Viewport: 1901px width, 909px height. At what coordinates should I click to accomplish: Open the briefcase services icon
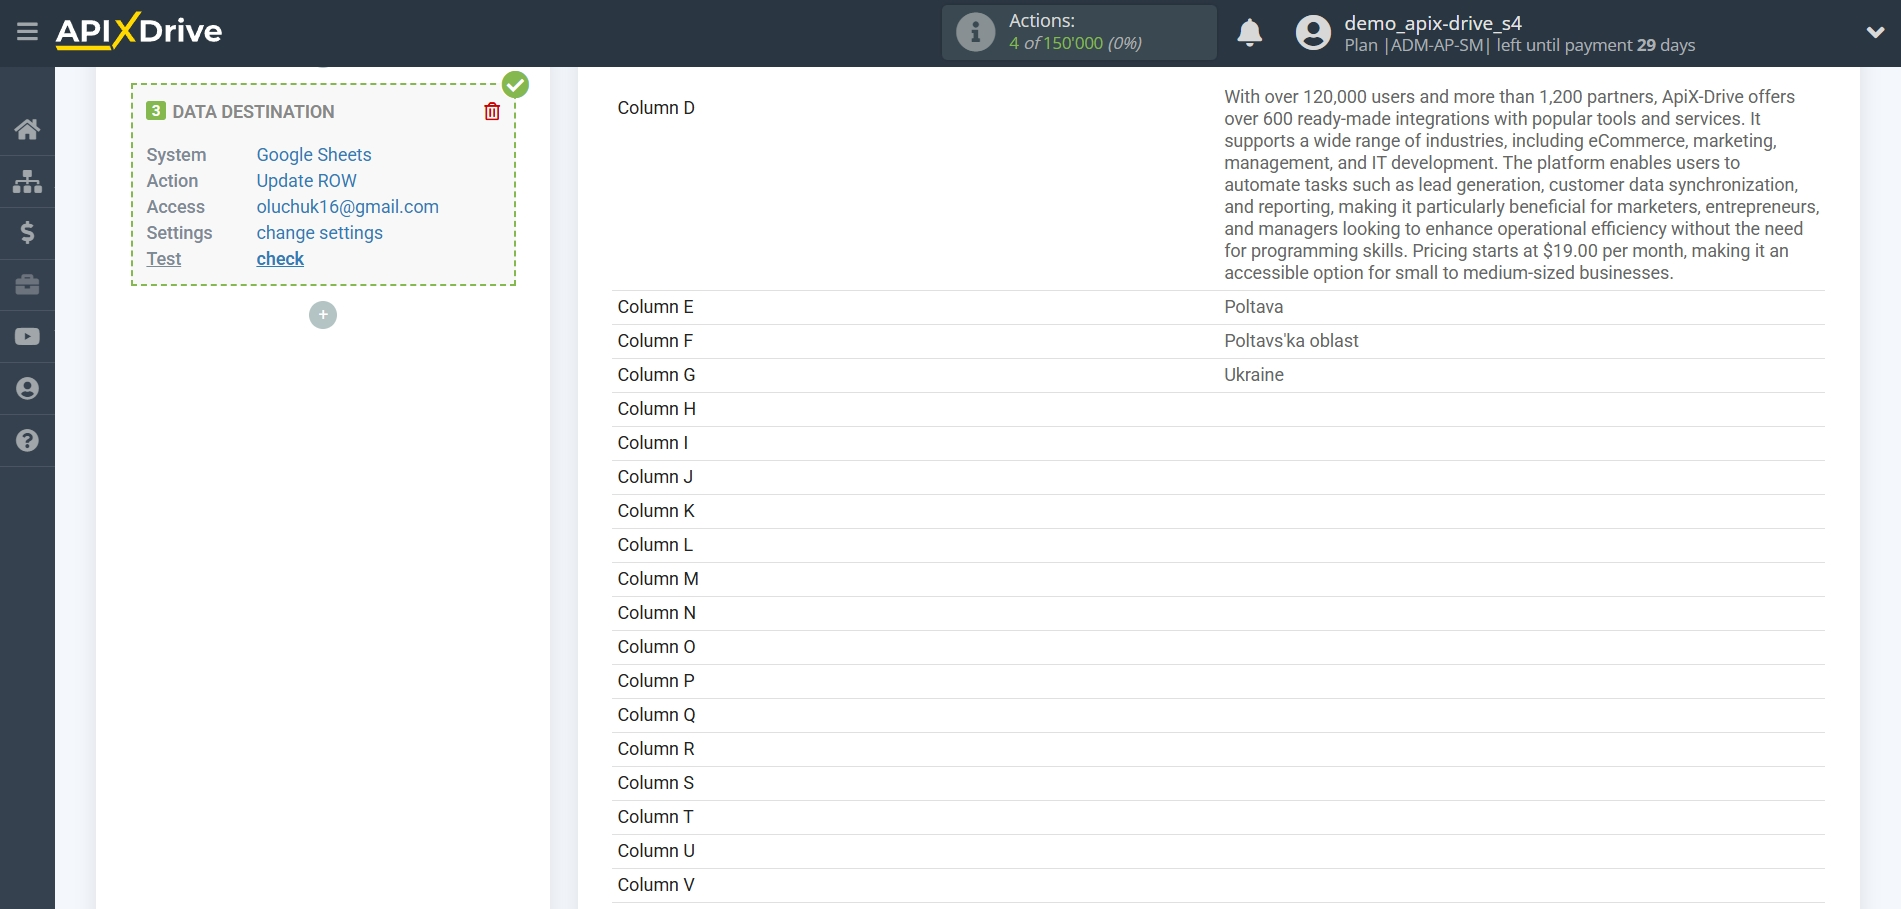click(27, 285)
